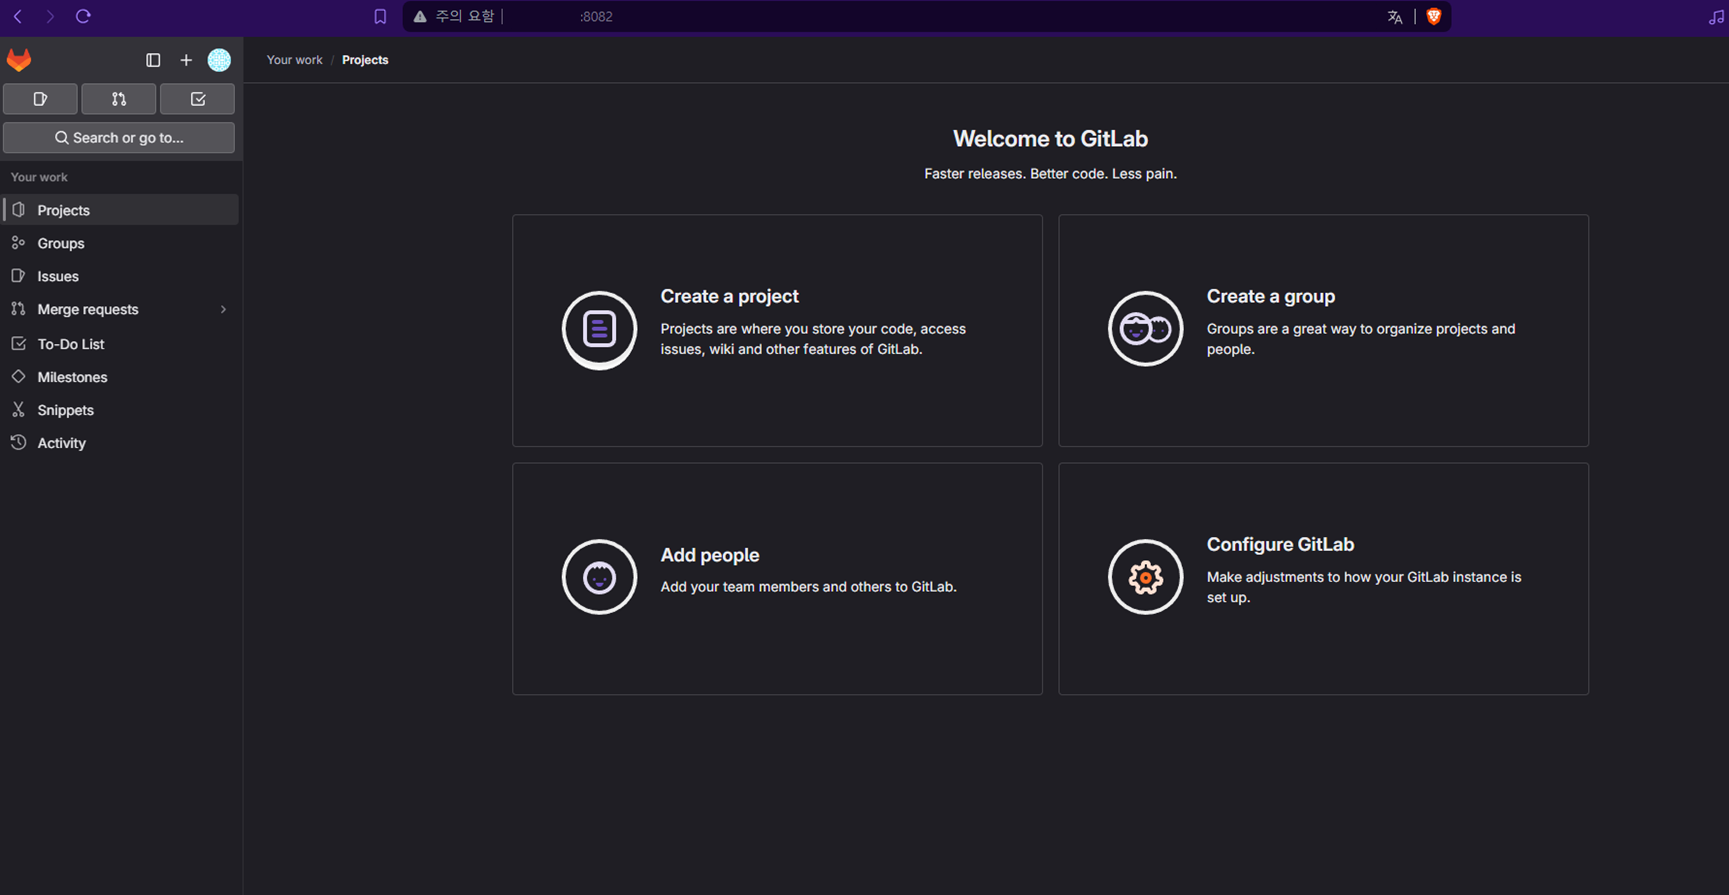Open the create new plus menu
Screen dimensions: 1729x895
pos(186,60)
